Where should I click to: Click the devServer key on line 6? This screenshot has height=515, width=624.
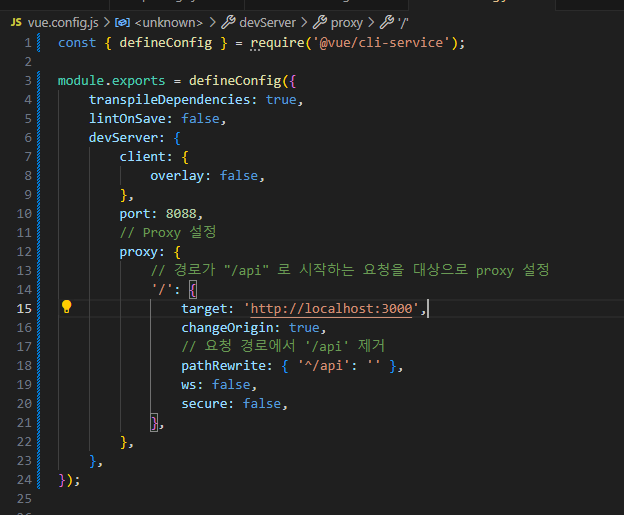coord(123,138)
